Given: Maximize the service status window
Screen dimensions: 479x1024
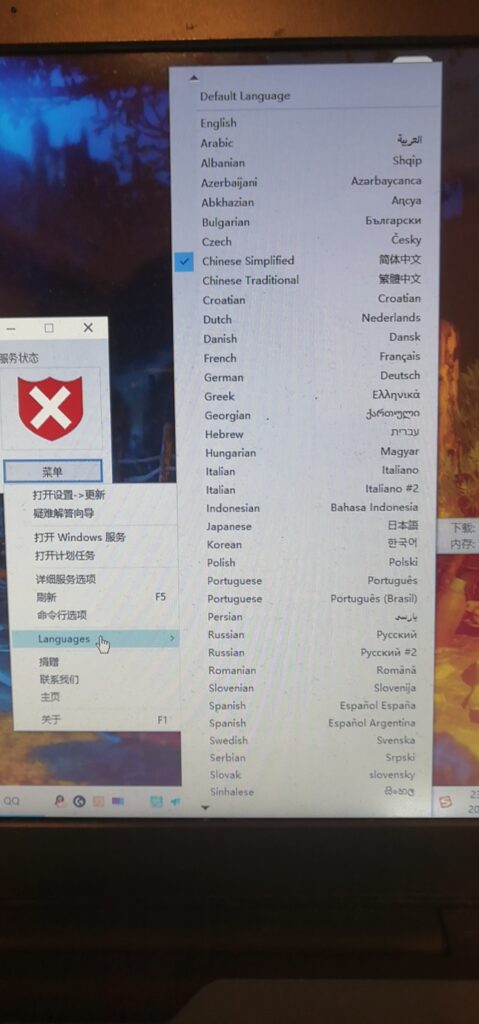Looking at the screenshot, I should pos(49,328).
